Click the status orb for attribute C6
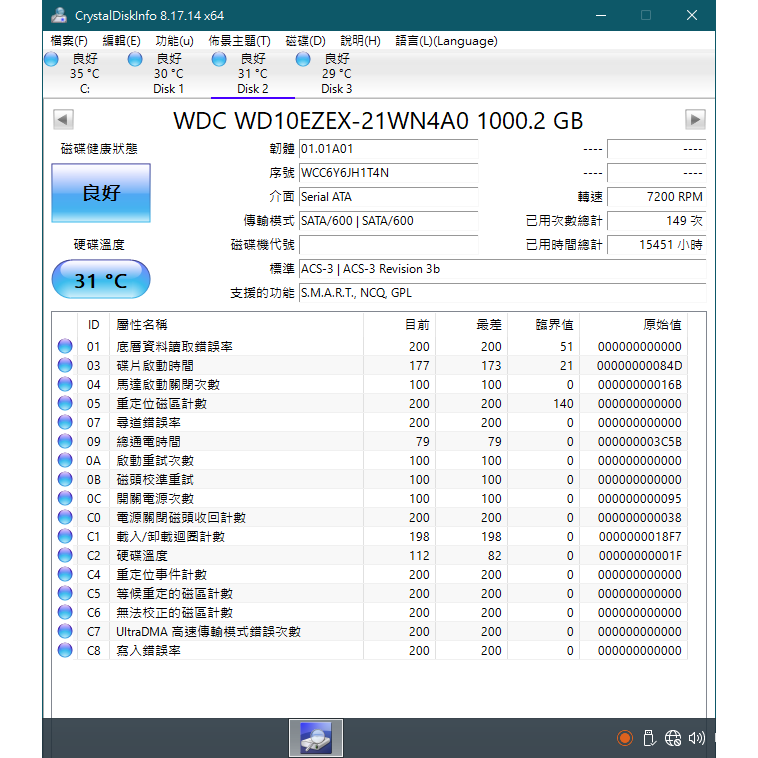The width and height of the screenshot is (758, 758). click(x=65, y=612)
